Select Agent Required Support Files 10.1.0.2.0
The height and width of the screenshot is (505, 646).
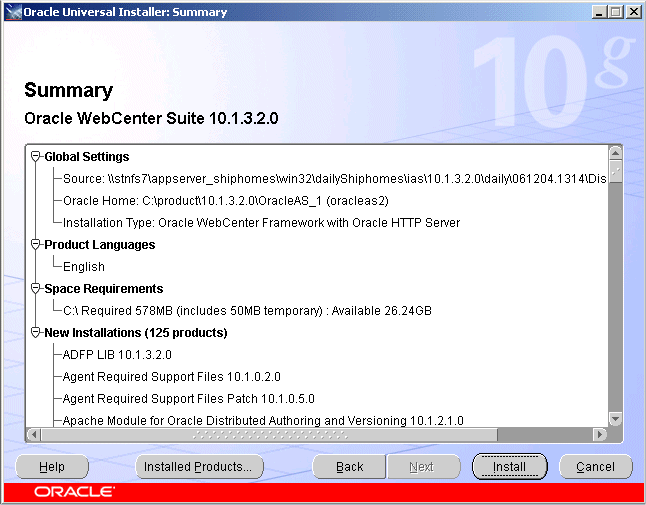[x=171, y=376]
